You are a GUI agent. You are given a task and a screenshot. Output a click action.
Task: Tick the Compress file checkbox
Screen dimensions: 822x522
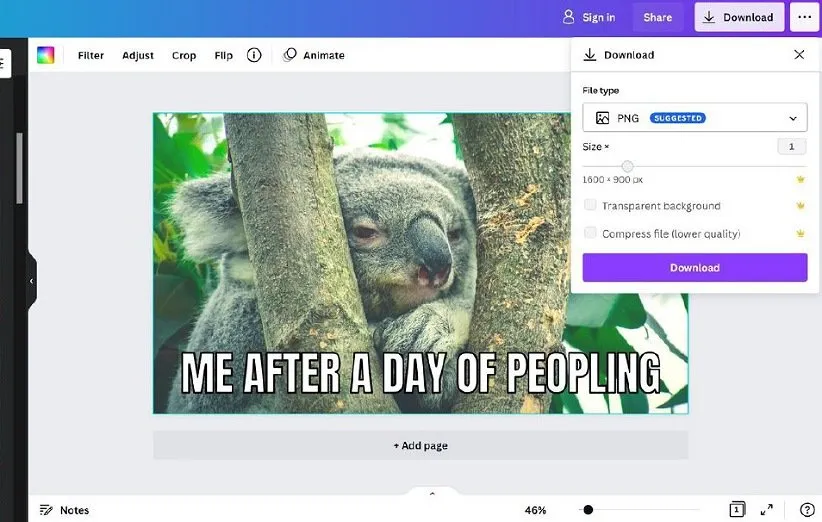point(590,233)
